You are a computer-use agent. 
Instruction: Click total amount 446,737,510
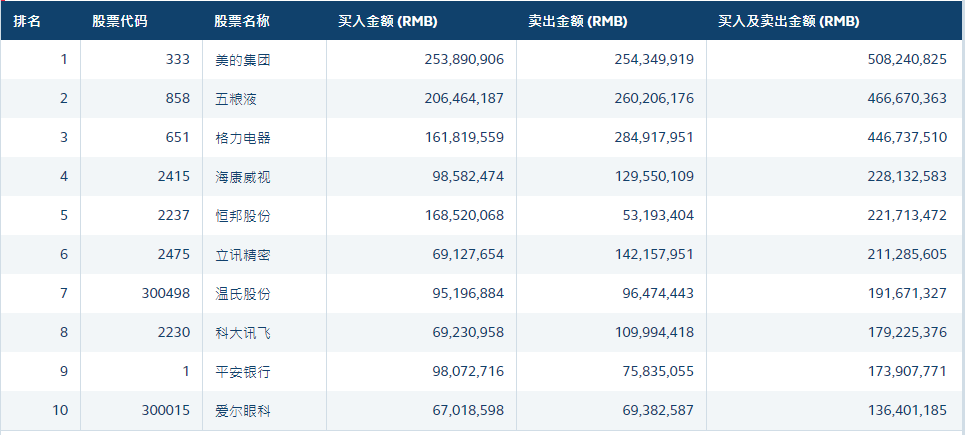[x=907, y=137]
